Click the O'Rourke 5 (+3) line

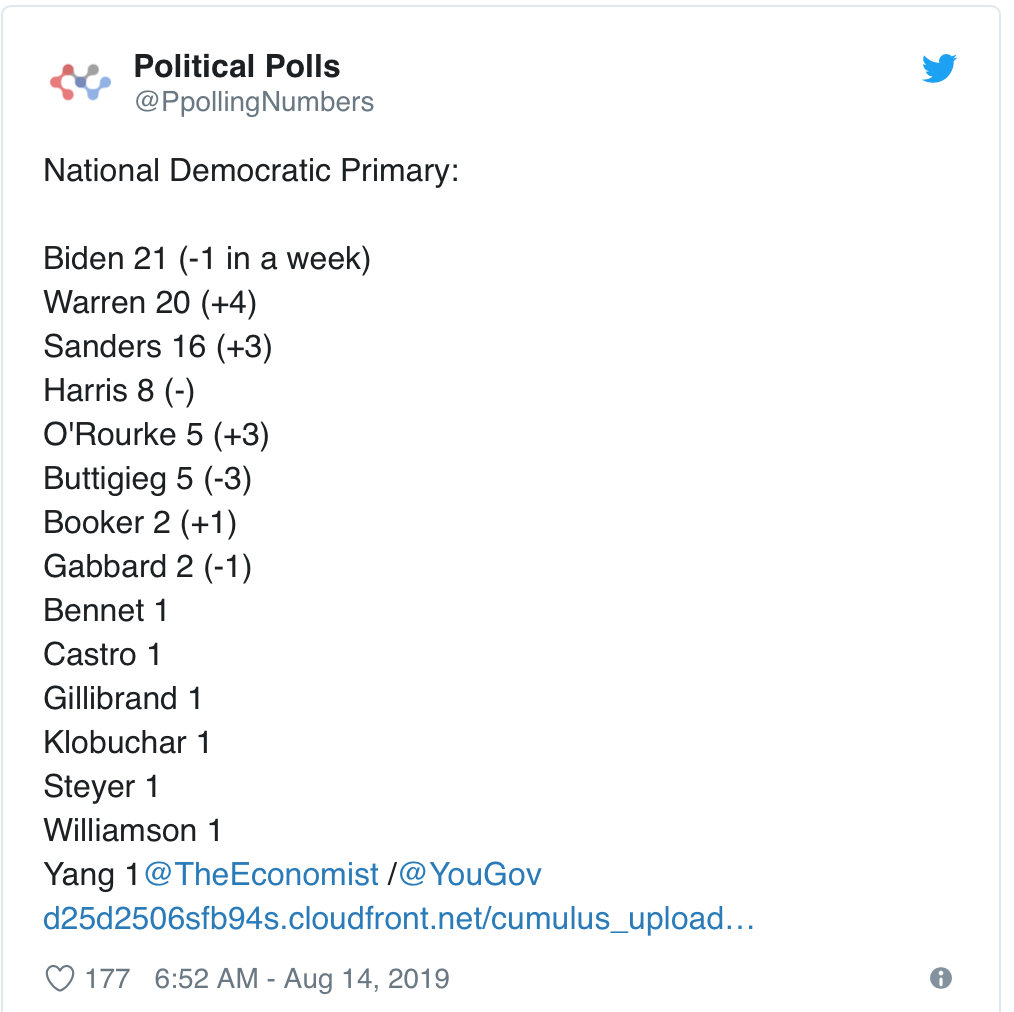(156, 435)
